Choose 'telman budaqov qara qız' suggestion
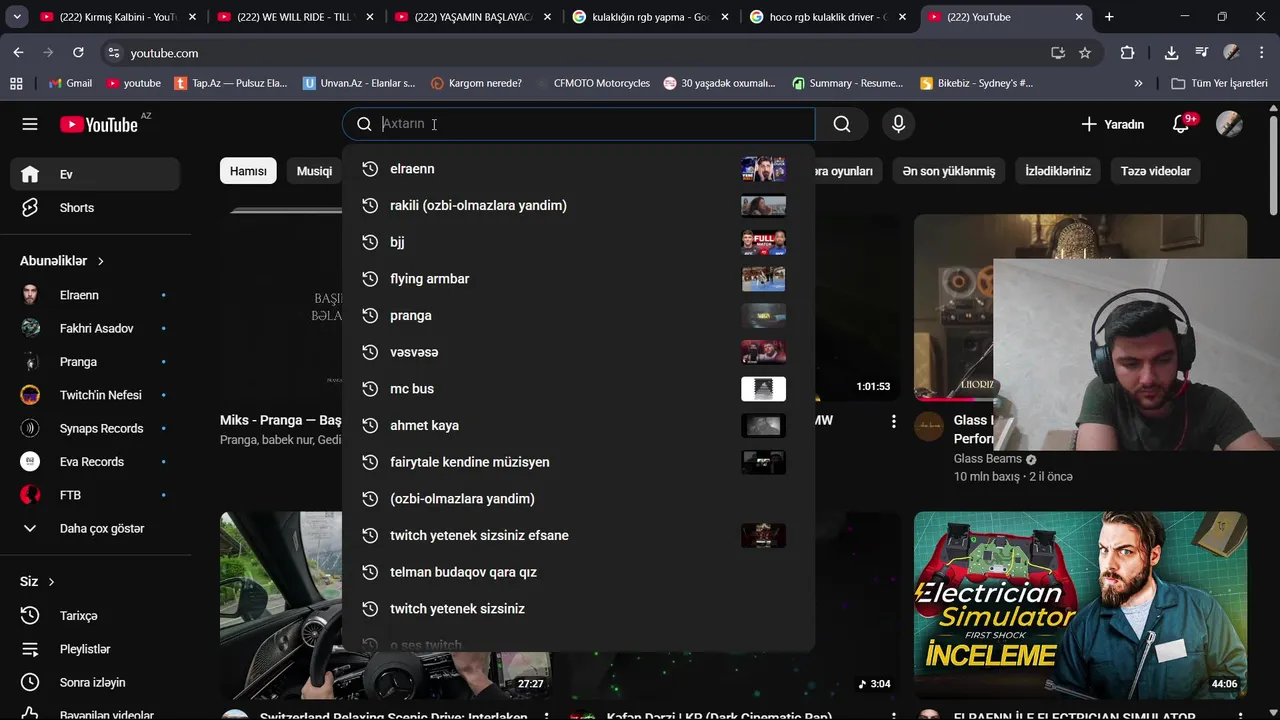The height and width of the screenshot is (720, 1280). coord(578,572)
